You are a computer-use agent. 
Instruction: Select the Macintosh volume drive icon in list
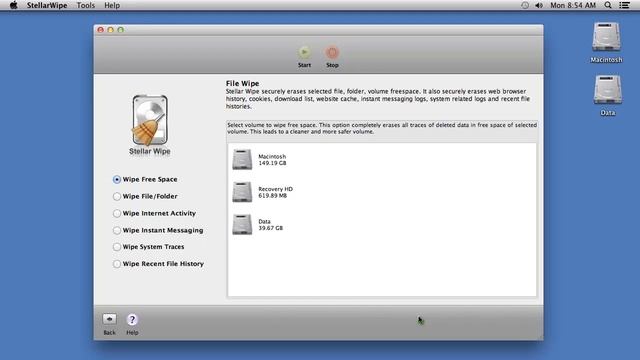coord(242,159)
